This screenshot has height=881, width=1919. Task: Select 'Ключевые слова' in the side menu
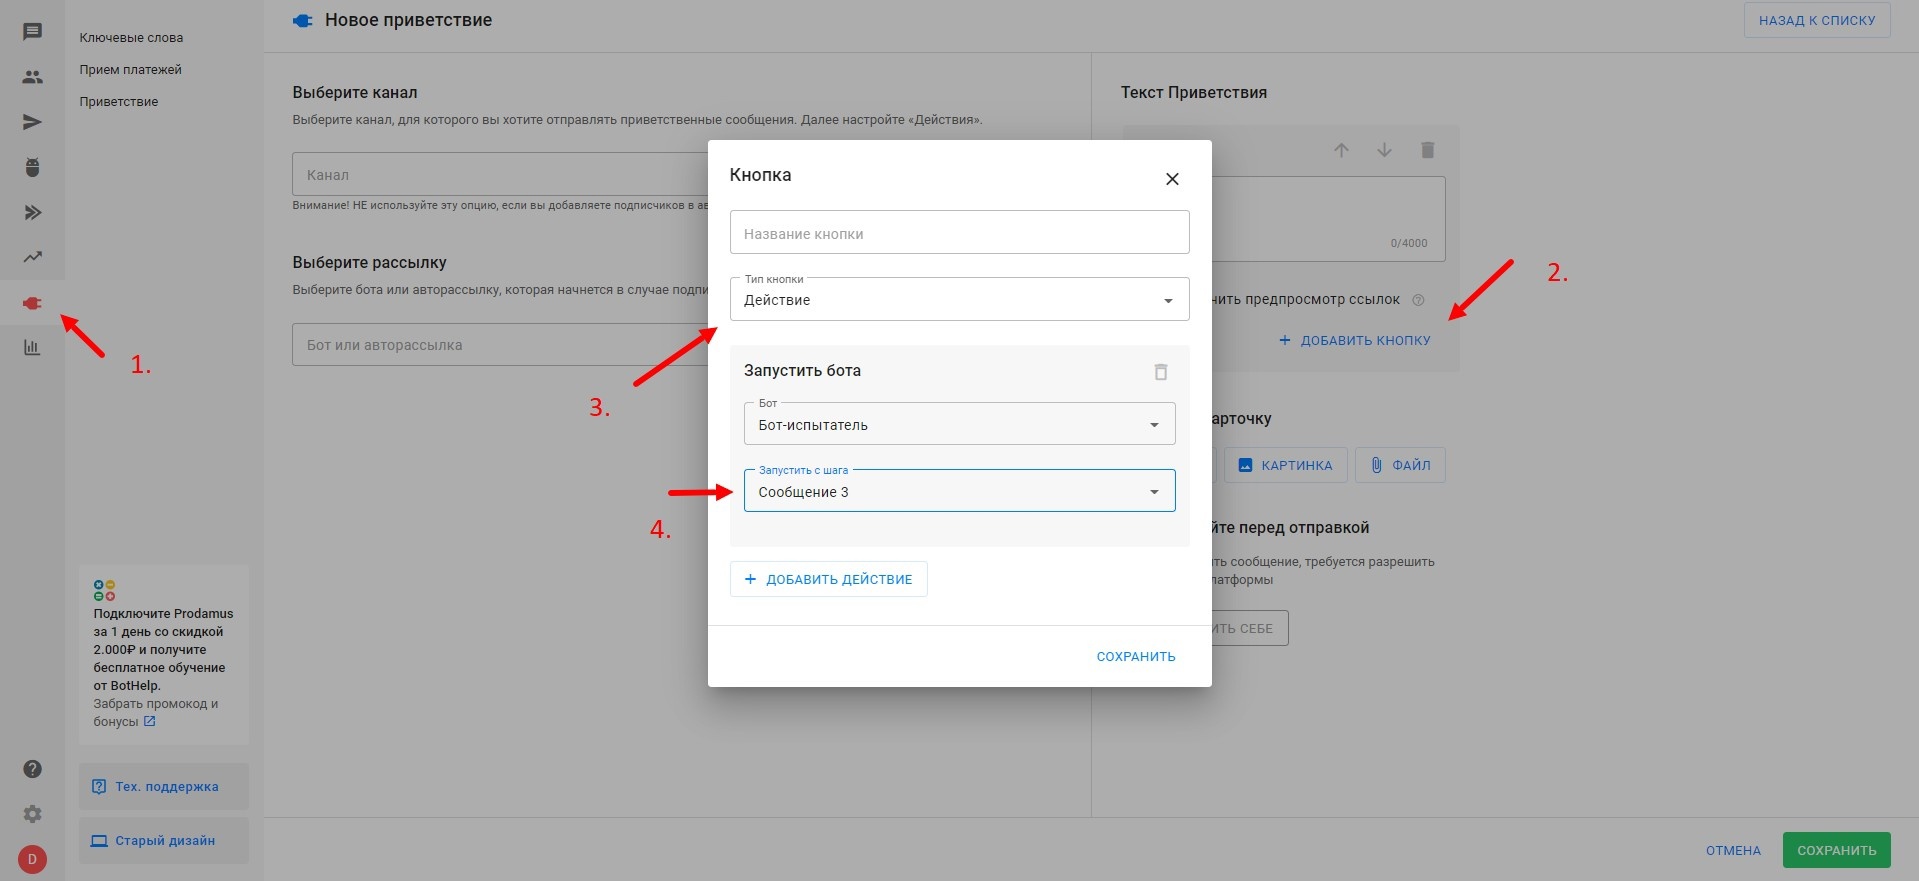pos(131,38)
